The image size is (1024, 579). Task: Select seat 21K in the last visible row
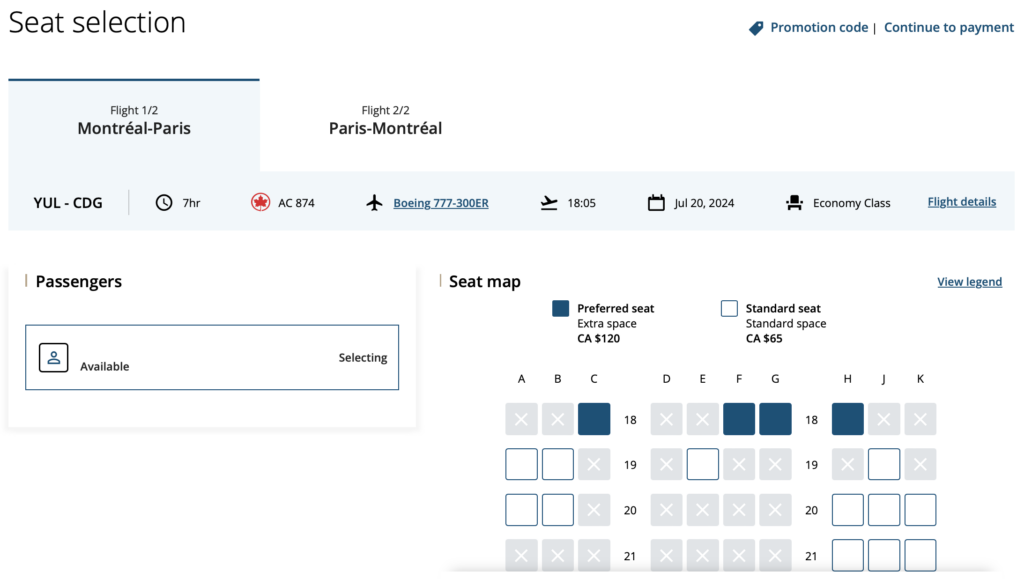pos(920,555)
